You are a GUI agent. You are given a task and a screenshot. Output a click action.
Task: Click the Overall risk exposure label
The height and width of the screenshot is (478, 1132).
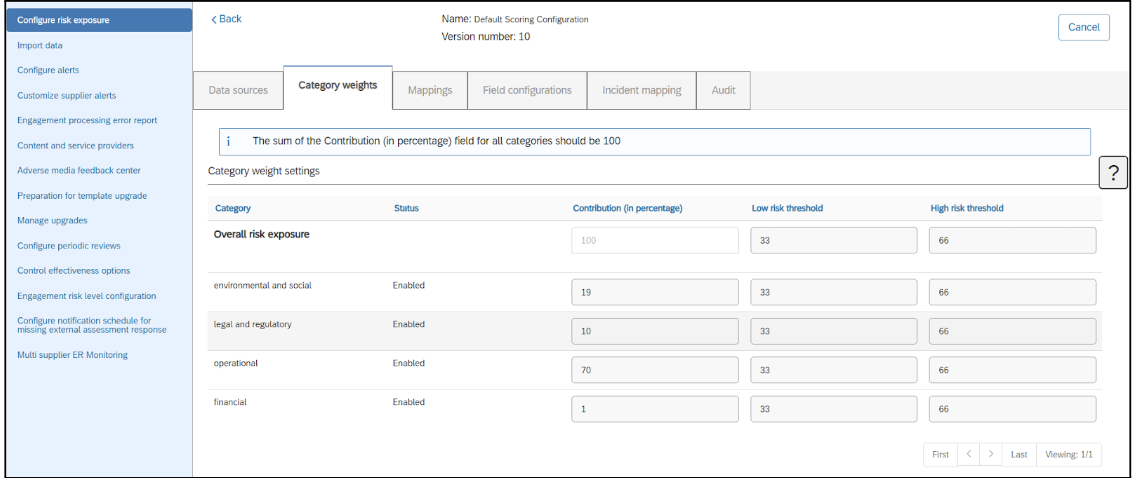[x=261, y=234]
